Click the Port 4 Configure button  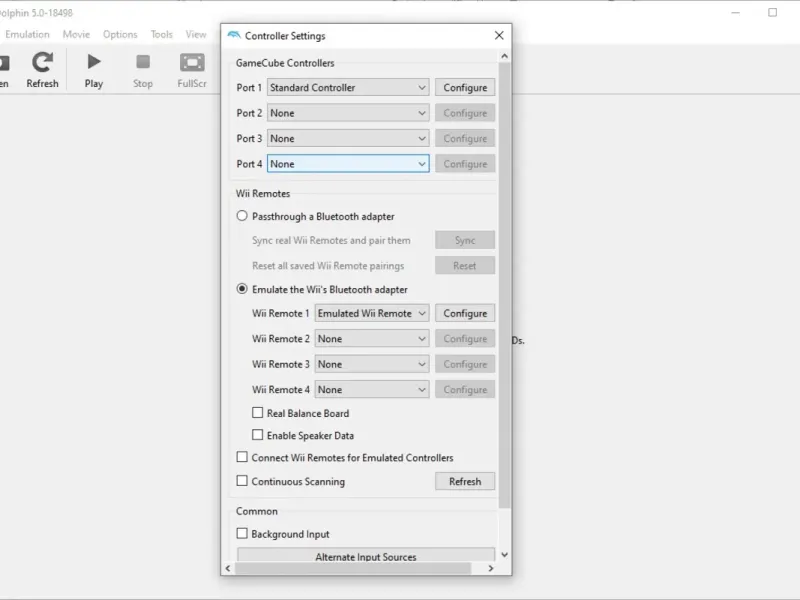coord(465,164)
